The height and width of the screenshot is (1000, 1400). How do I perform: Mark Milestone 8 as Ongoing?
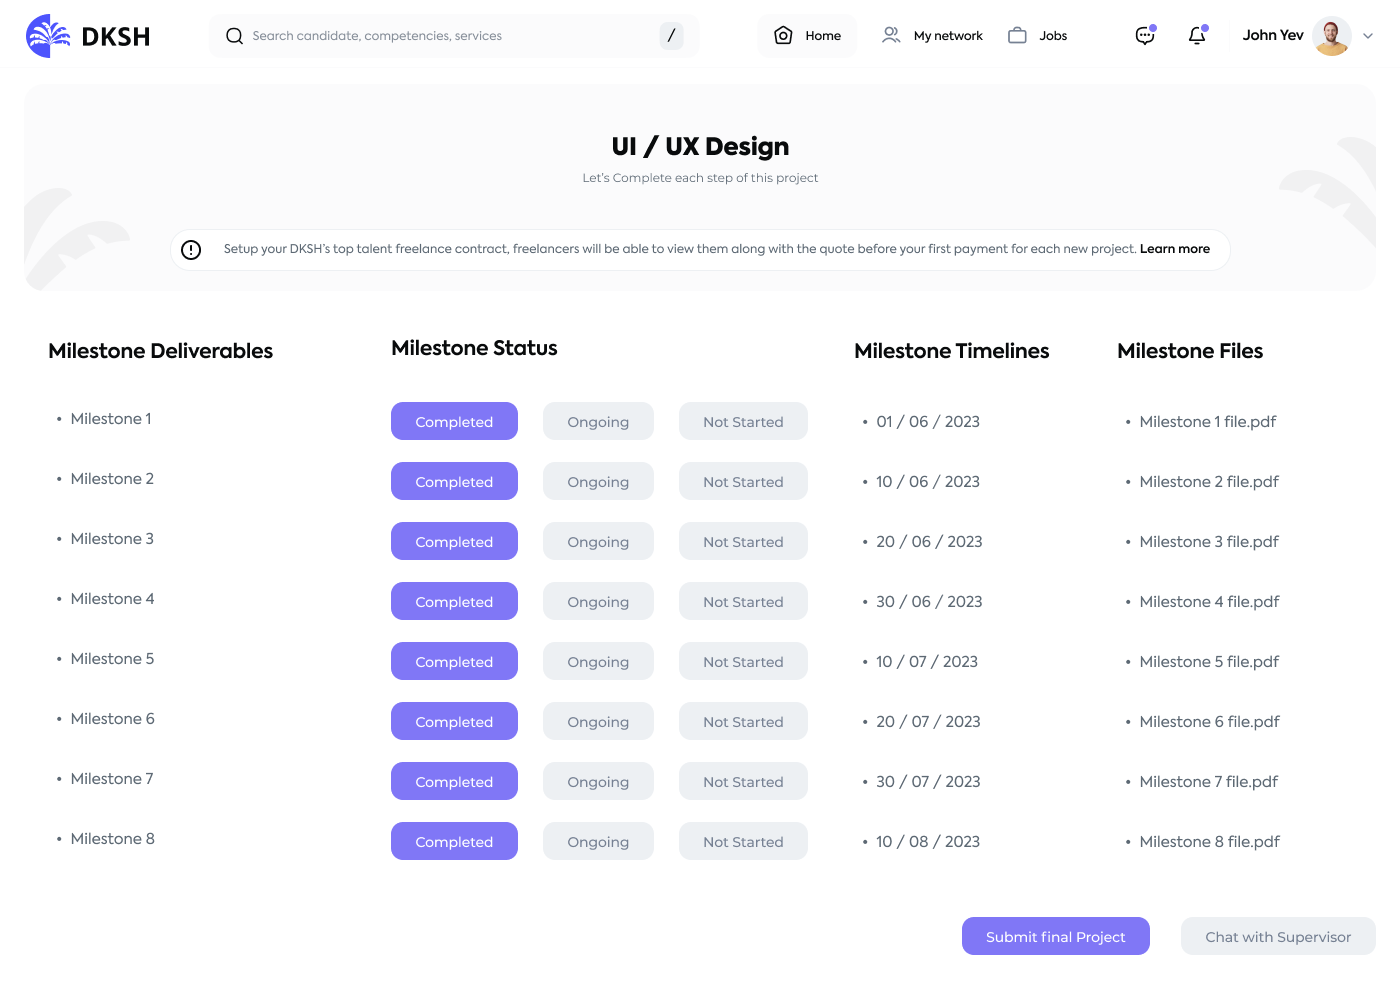598,841
